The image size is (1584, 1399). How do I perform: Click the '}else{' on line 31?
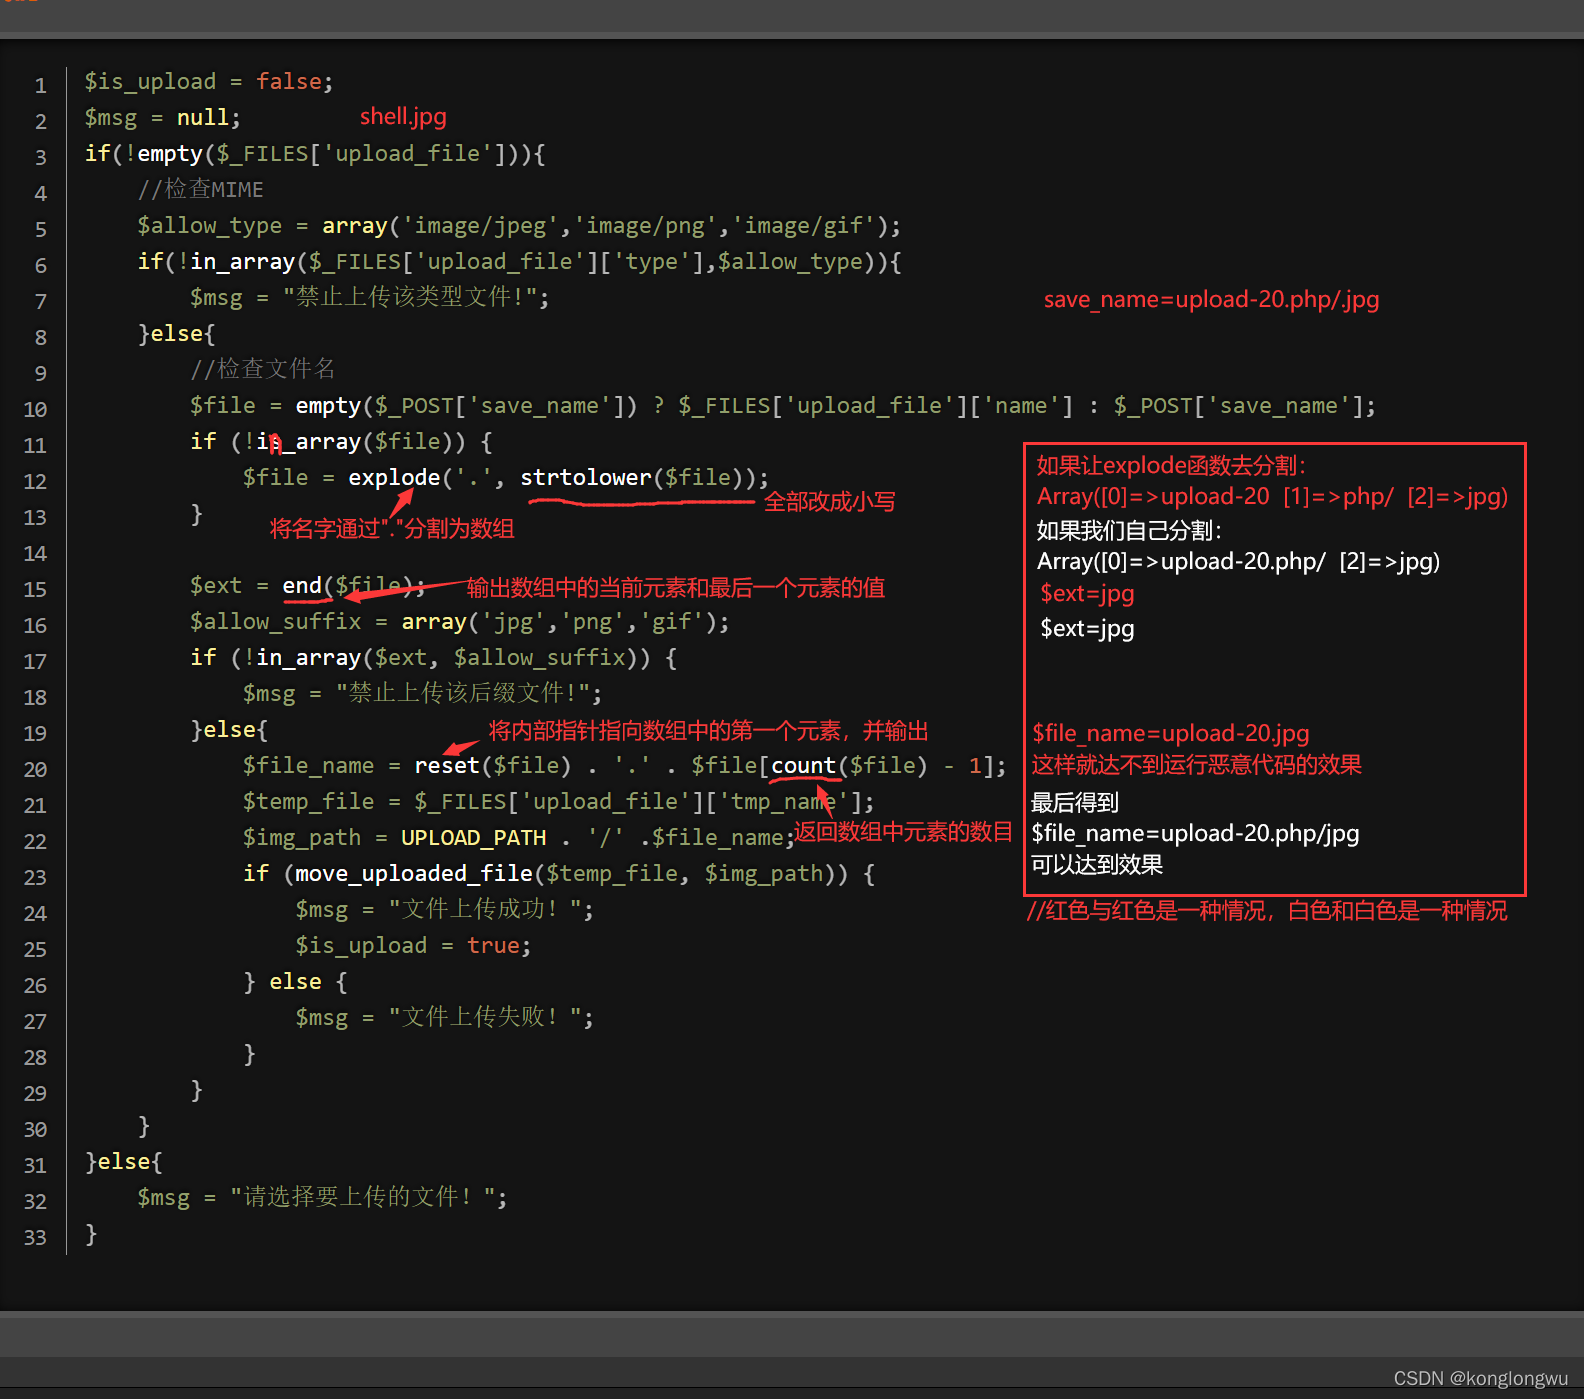[124, 1161]
